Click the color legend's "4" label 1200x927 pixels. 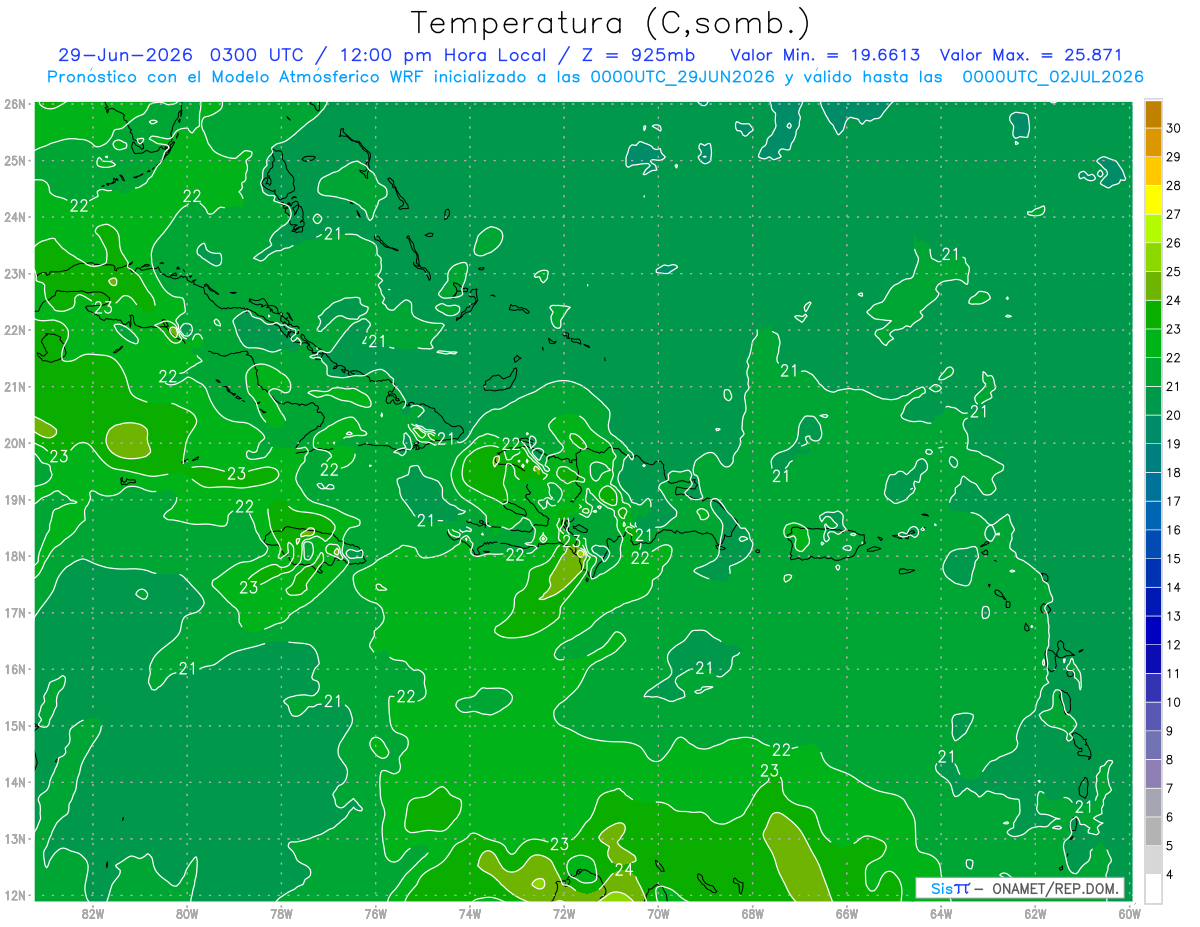1170,875
